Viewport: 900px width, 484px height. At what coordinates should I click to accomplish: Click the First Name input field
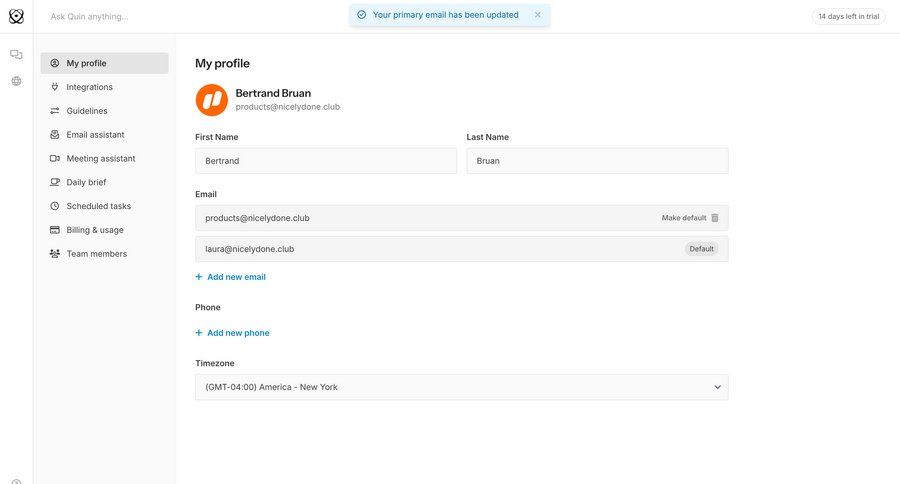click(x=325, y=161)
